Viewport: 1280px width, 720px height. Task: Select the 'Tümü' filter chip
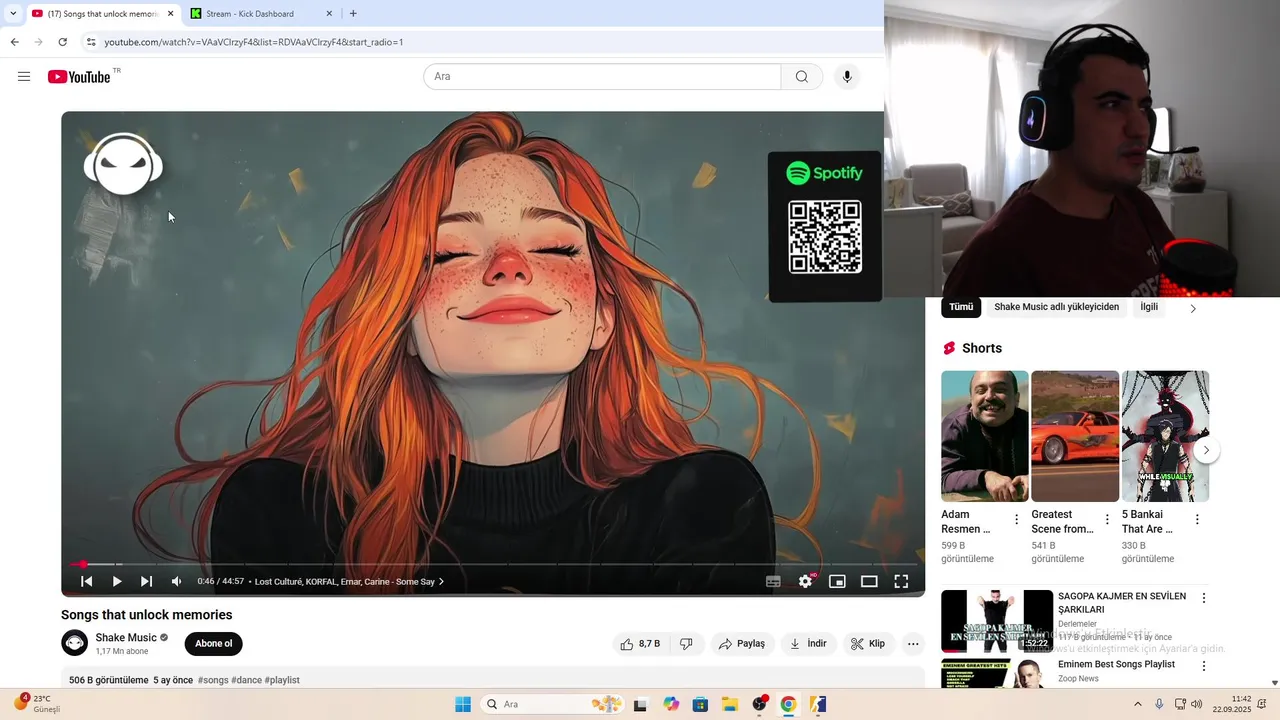pyautogui.click(x=961, y=307)
